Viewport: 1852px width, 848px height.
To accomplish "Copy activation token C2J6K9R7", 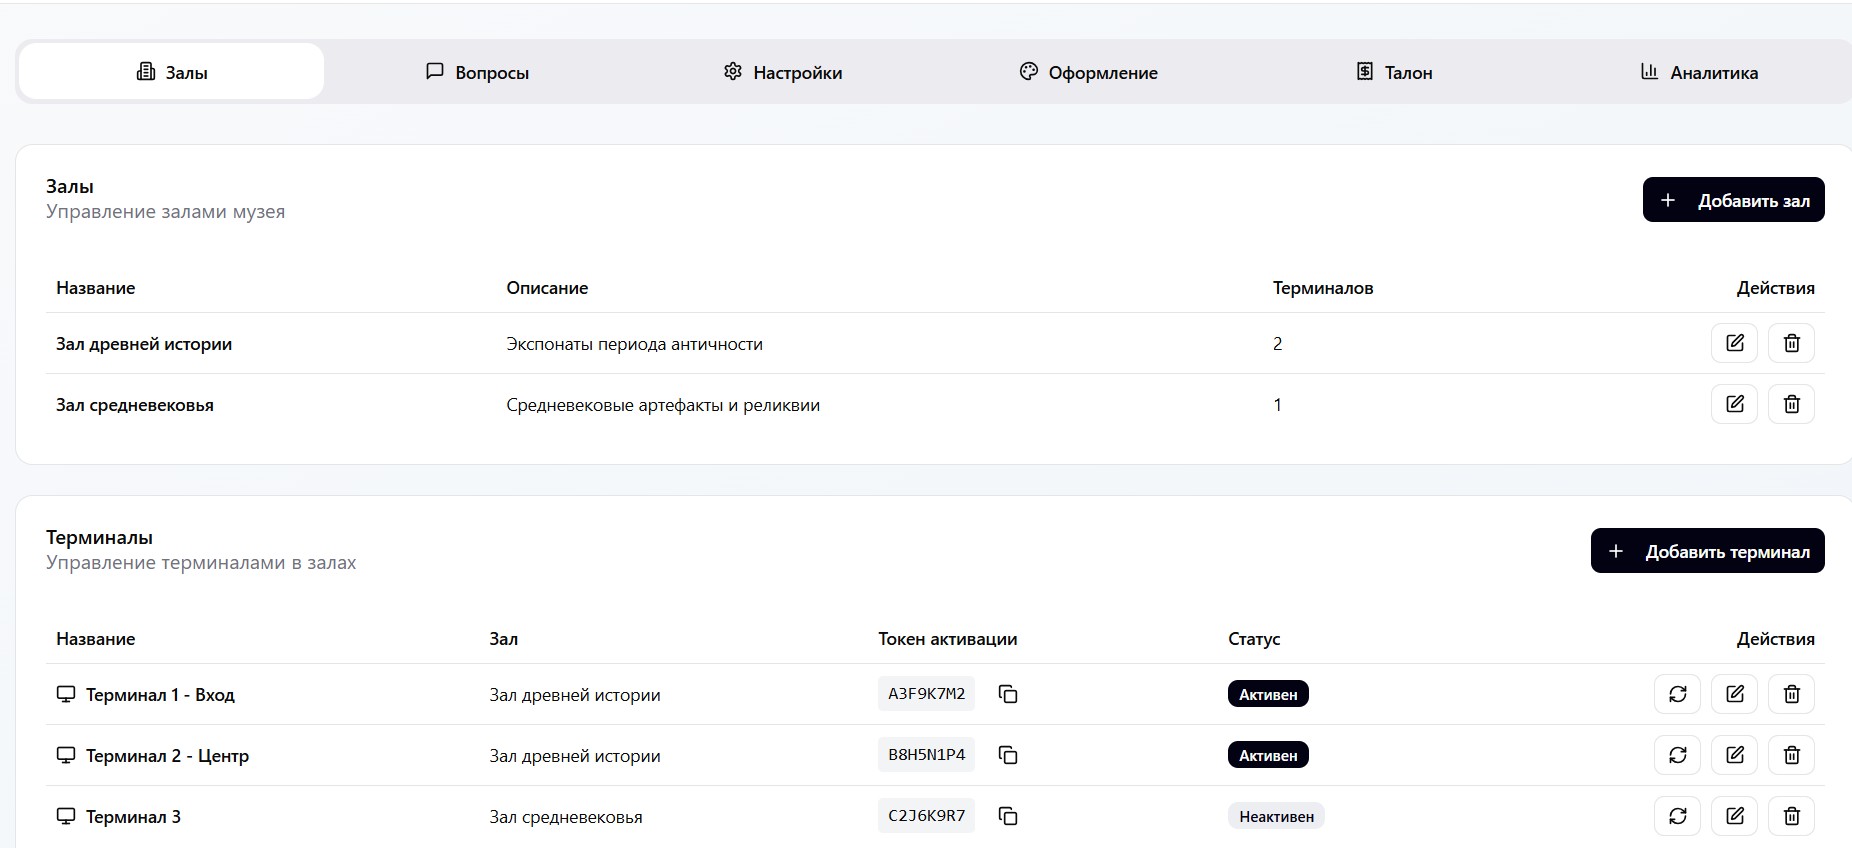I will pos(1008,816).
